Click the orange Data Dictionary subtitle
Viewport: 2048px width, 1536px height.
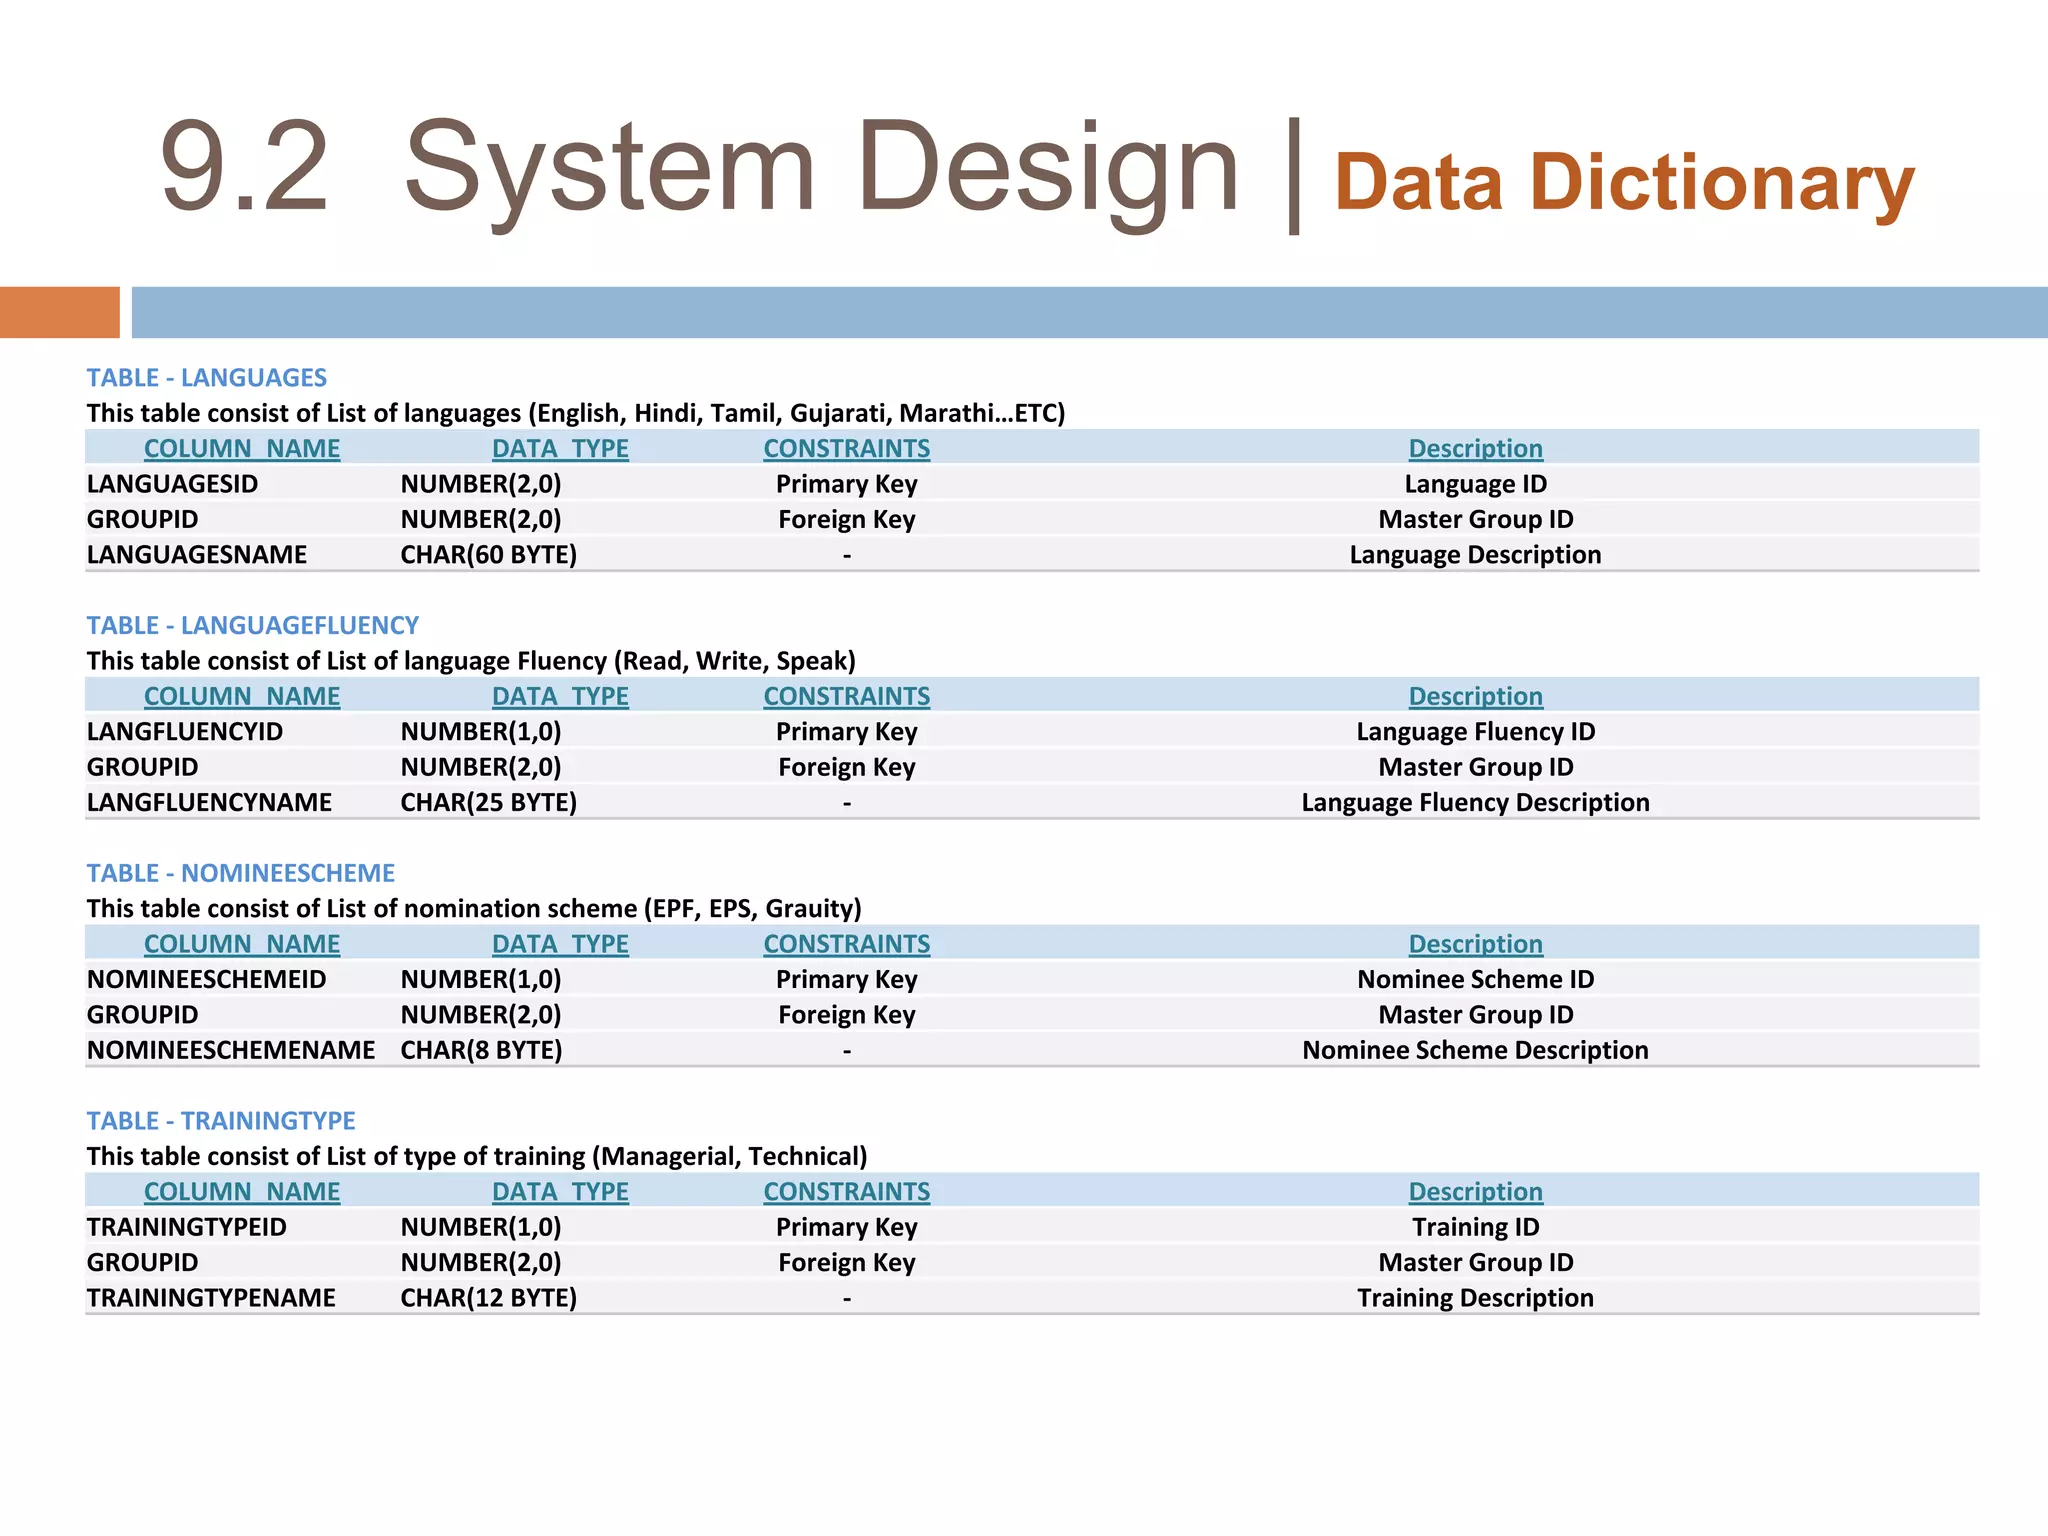(1623, 183)
